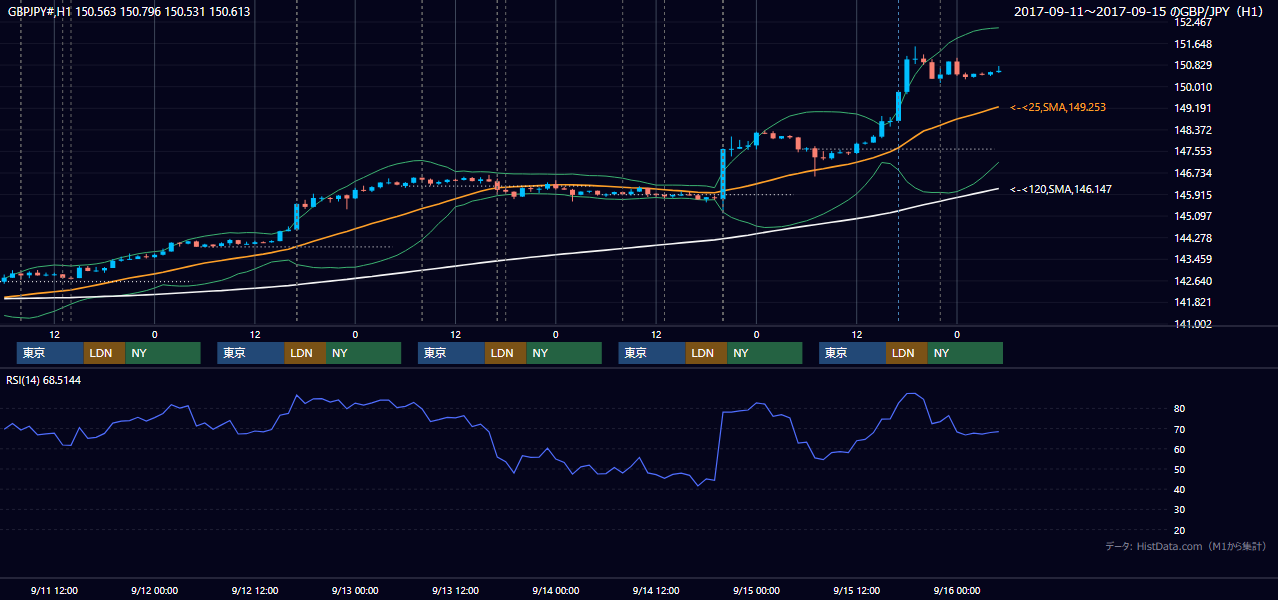Click price axis value 150.829
1278x600 pixels.
pyautogui.click(x=1193, y=65)
